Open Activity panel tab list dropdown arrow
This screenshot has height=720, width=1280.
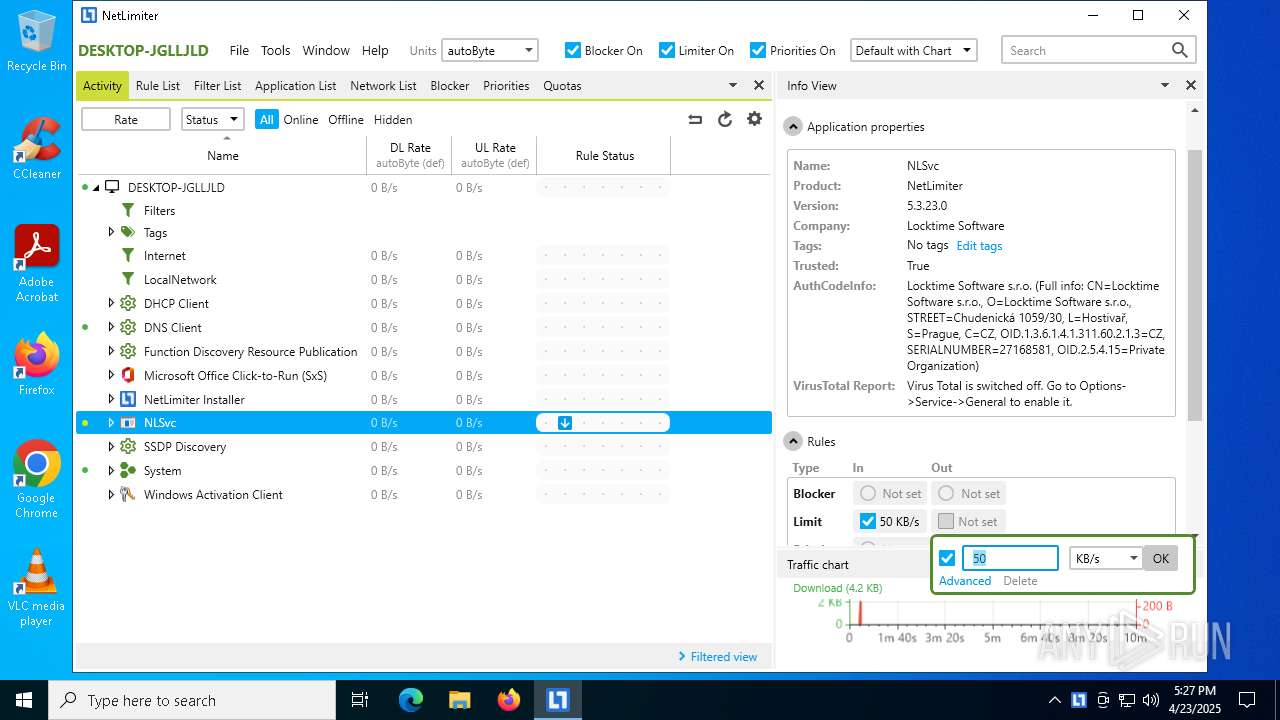733,86
